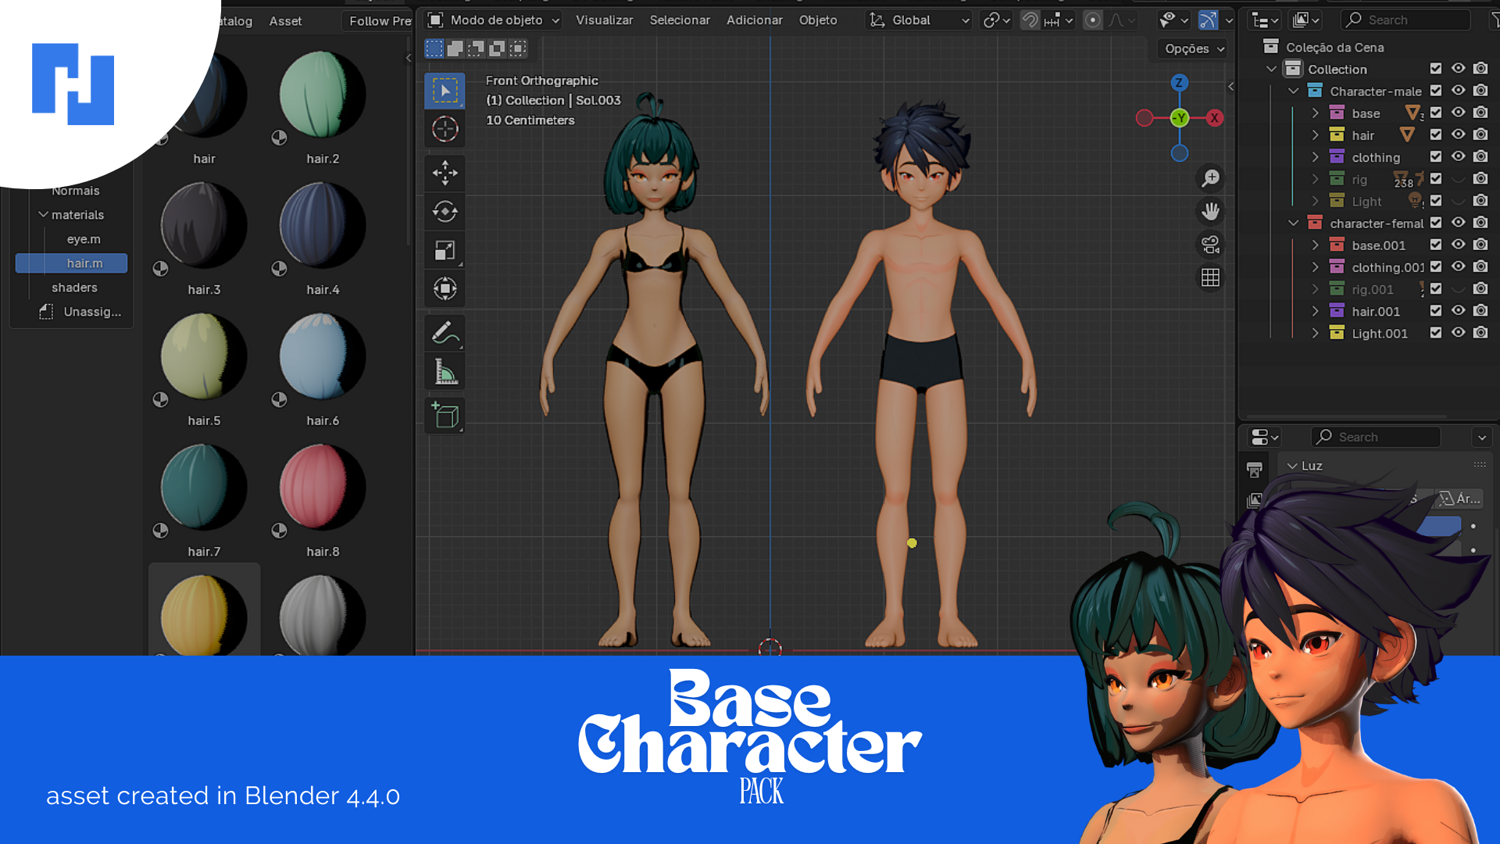The height and width of the screenshot is (844, 1500).
Task: Select the hair.m catalog
Action: coord(72,263)
